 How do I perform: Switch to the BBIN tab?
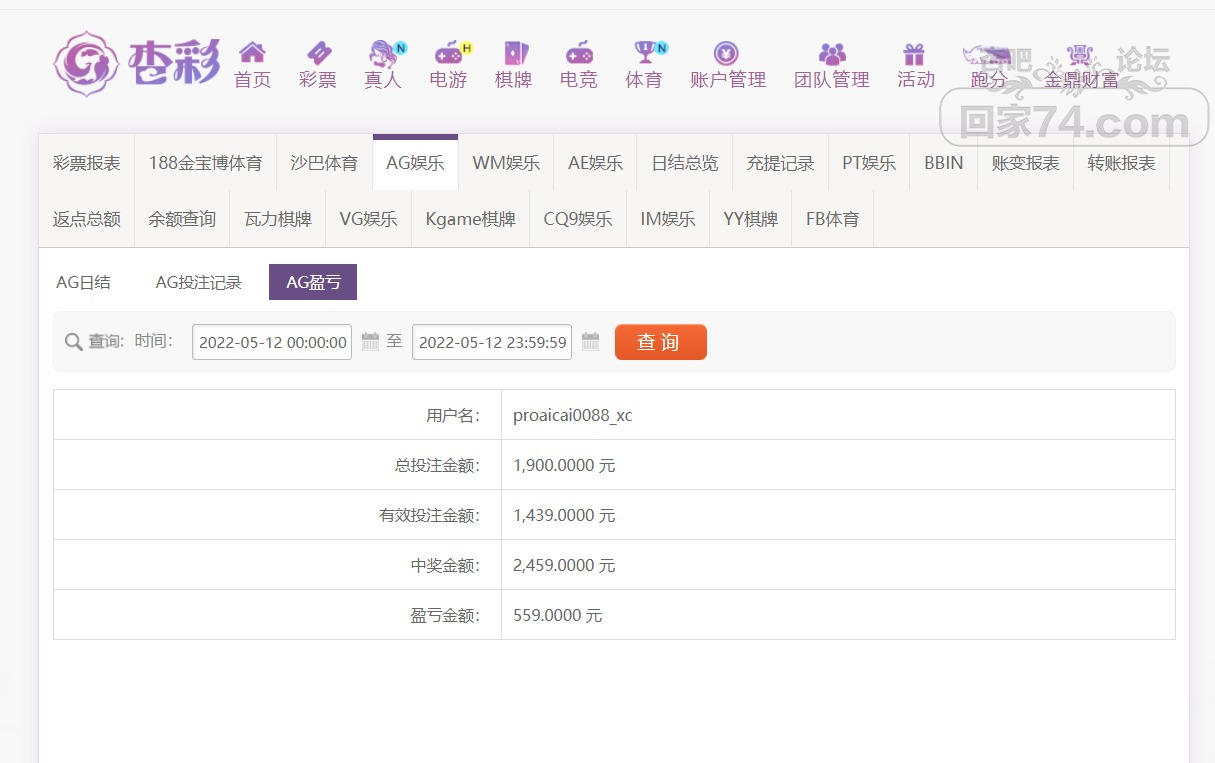pyautogui.click(x=944, y=163)
